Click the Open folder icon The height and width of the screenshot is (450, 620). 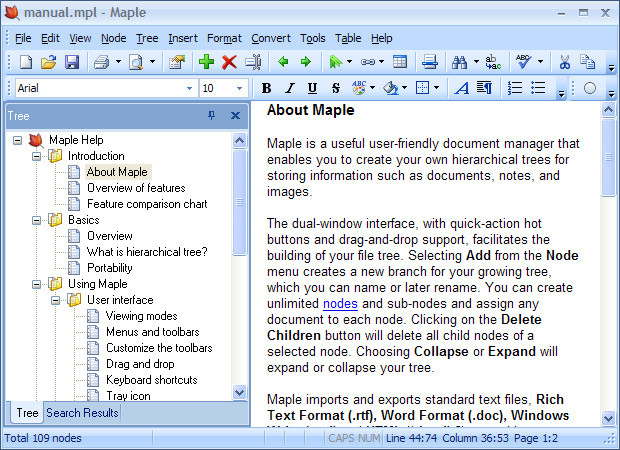point(49,62)
